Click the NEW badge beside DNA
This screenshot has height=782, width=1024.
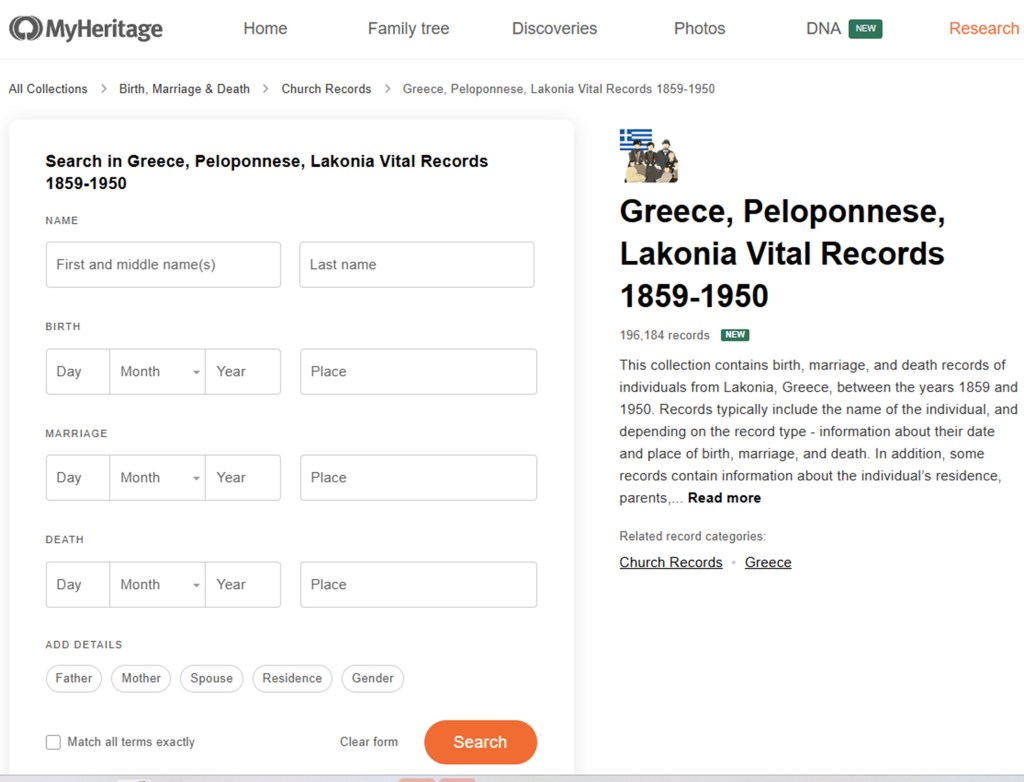point(865,29)
